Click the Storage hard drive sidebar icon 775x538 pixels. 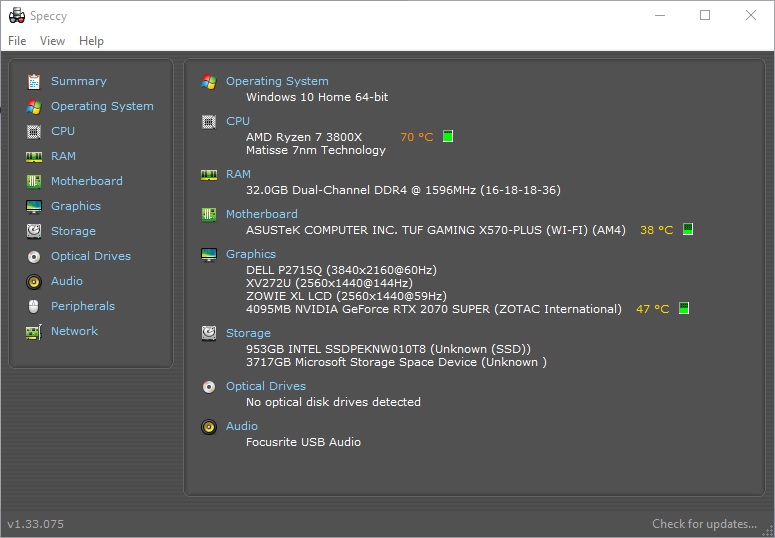(x=34, y=231)
